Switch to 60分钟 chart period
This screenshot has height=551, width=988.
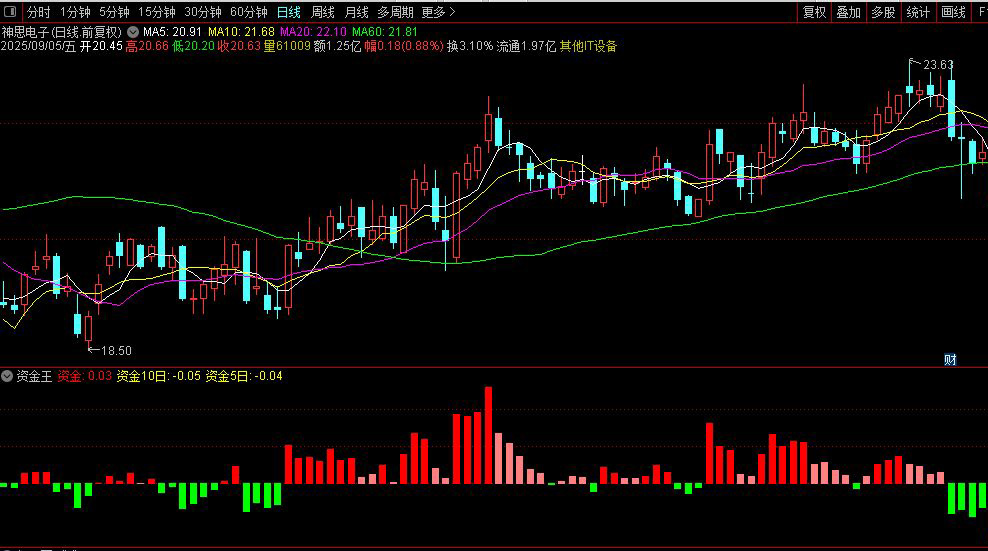248,12
